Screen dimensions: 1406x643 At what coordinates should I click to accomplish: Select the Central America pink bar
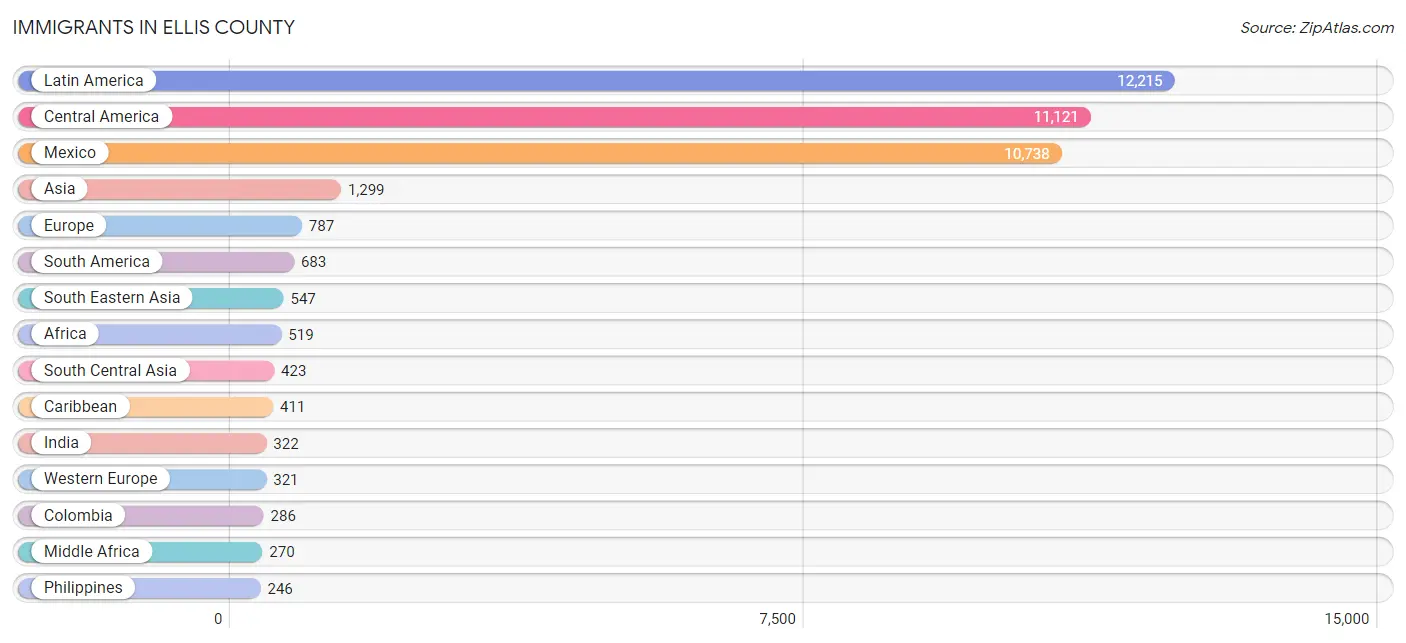click(x=554, y=117)
